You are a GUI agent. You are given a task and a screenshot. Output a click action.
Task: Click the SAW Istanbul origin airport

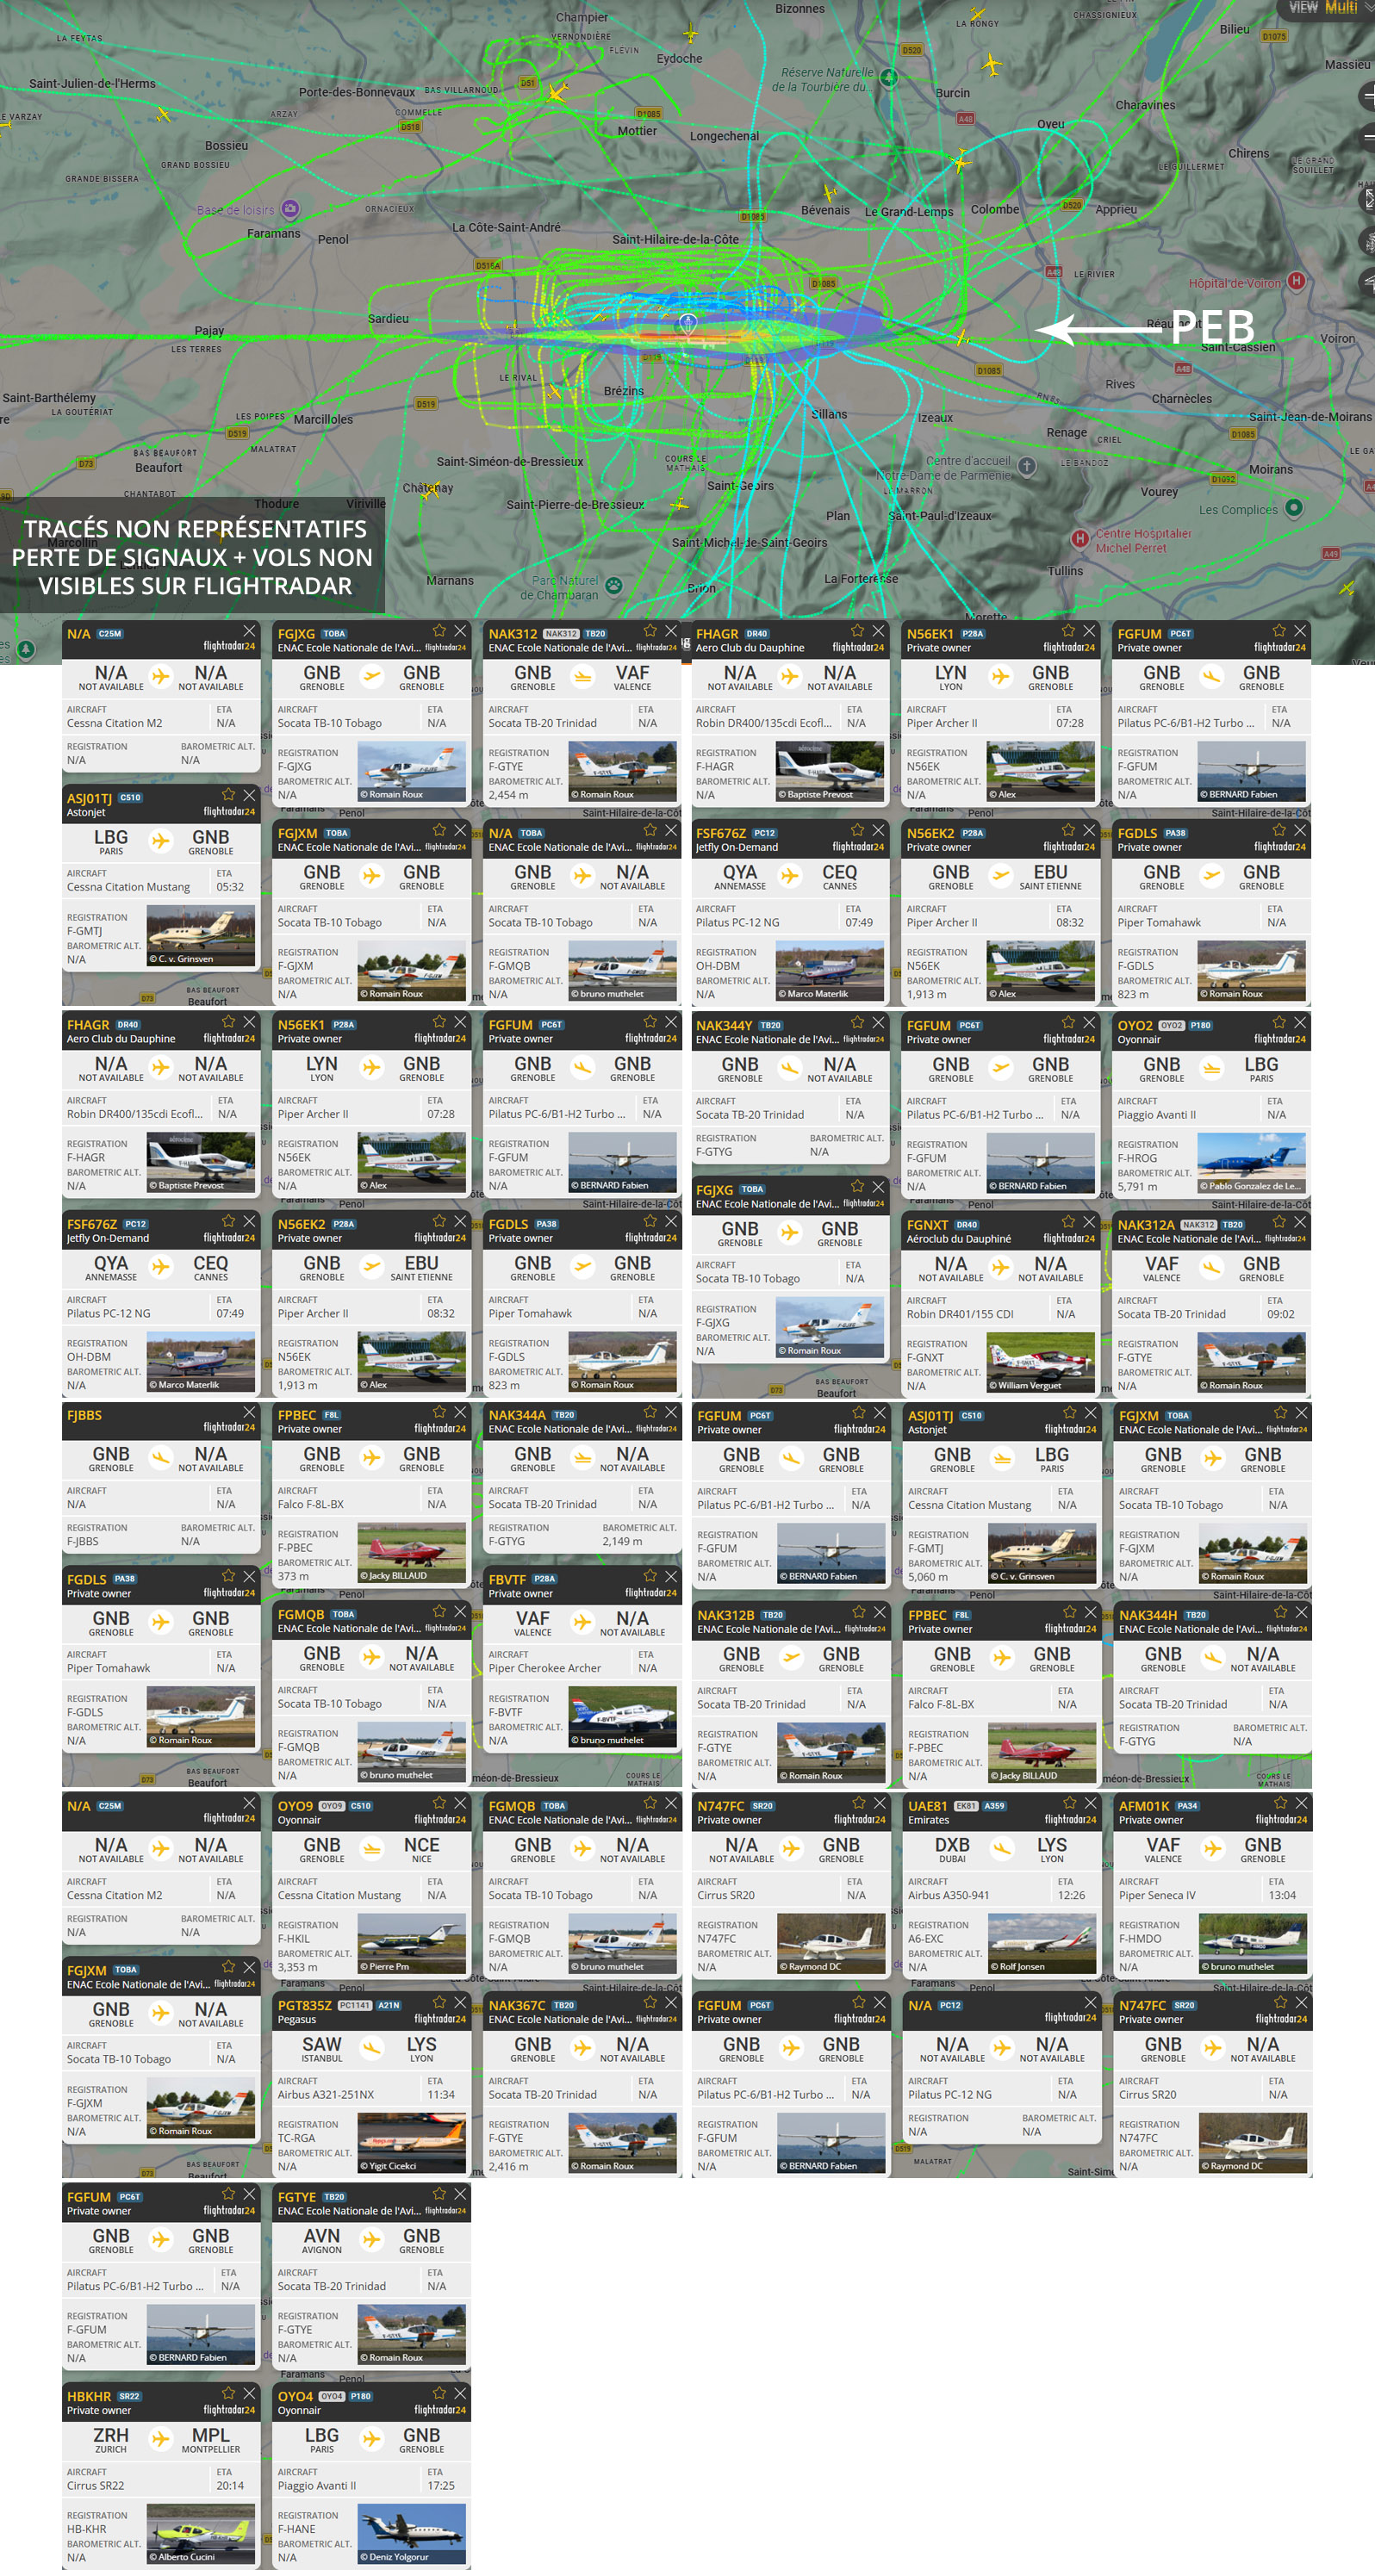(x=322, y=2048)
